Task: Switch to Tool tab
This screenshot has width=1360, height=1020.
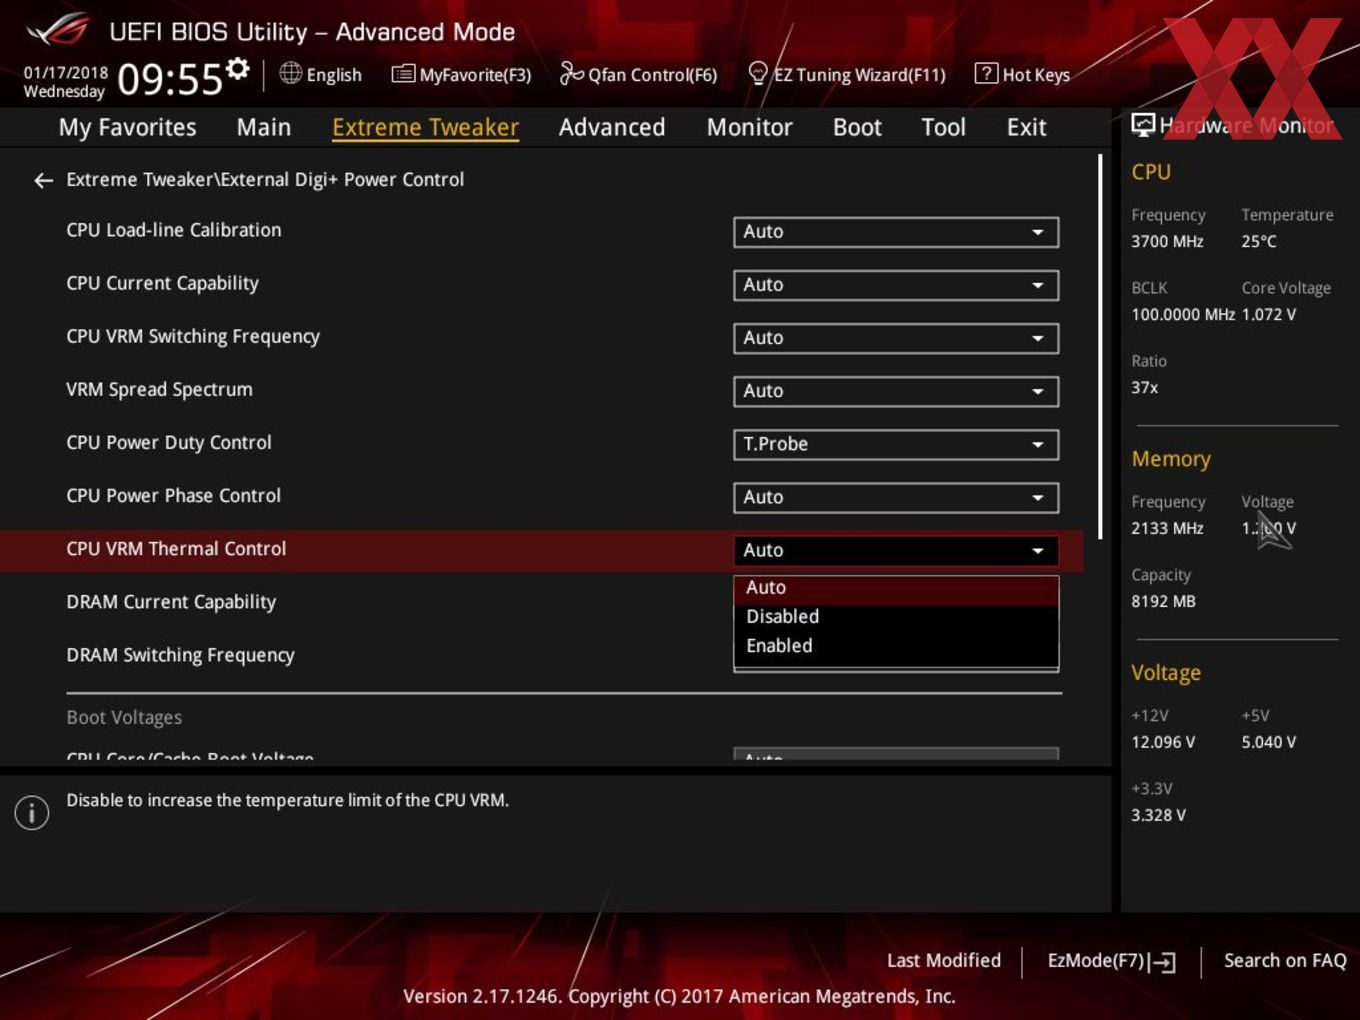Action: pyautogui.click(x=943, y=128)
